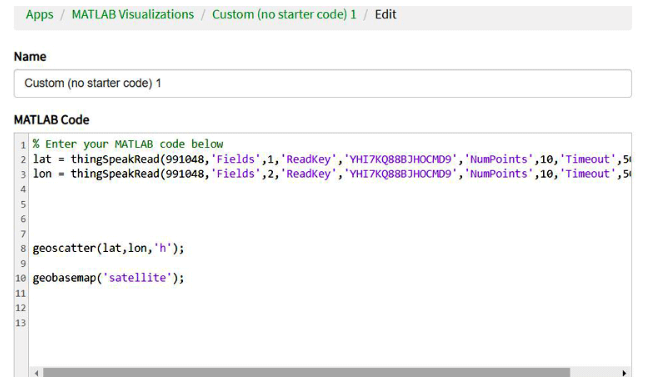Click the geoscatter(lat,lon,'h') line
670x392 pixels.
pyautogui.click(x=109, y=248)
